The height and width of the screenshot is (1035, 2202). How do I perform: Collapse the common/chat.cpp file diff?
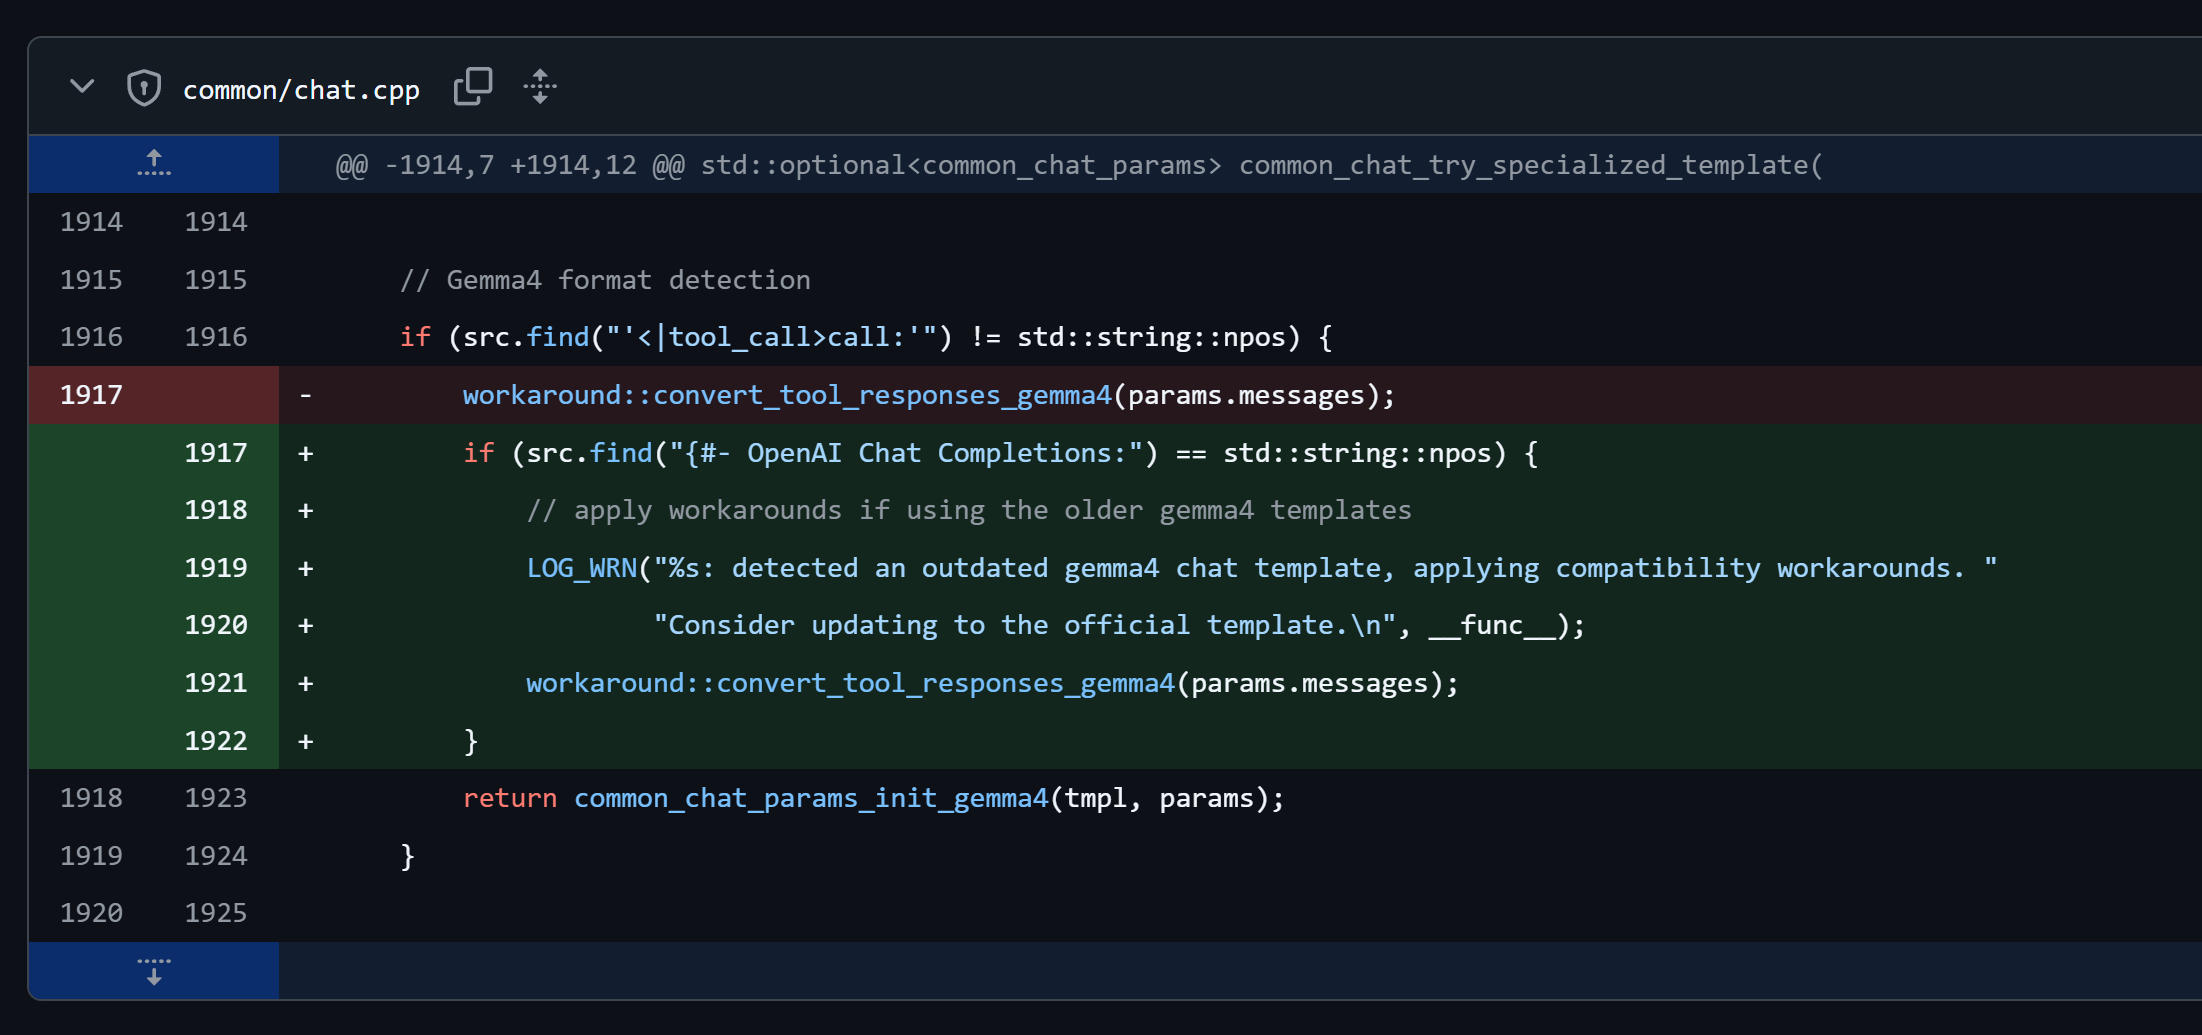pyautogui.click(x=82, y=87)
